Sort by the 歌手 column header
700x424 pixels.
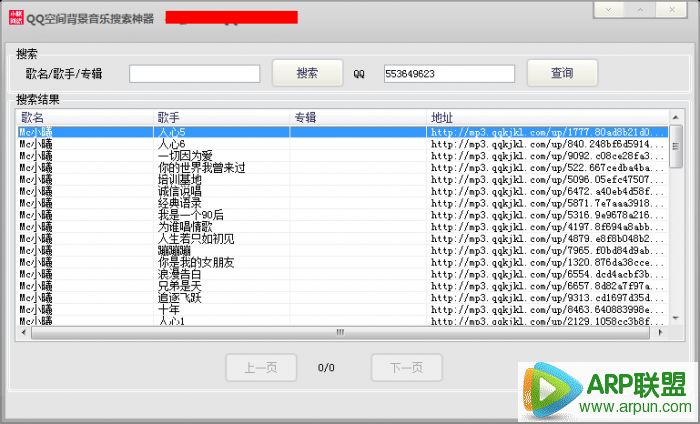coord(221,117)
